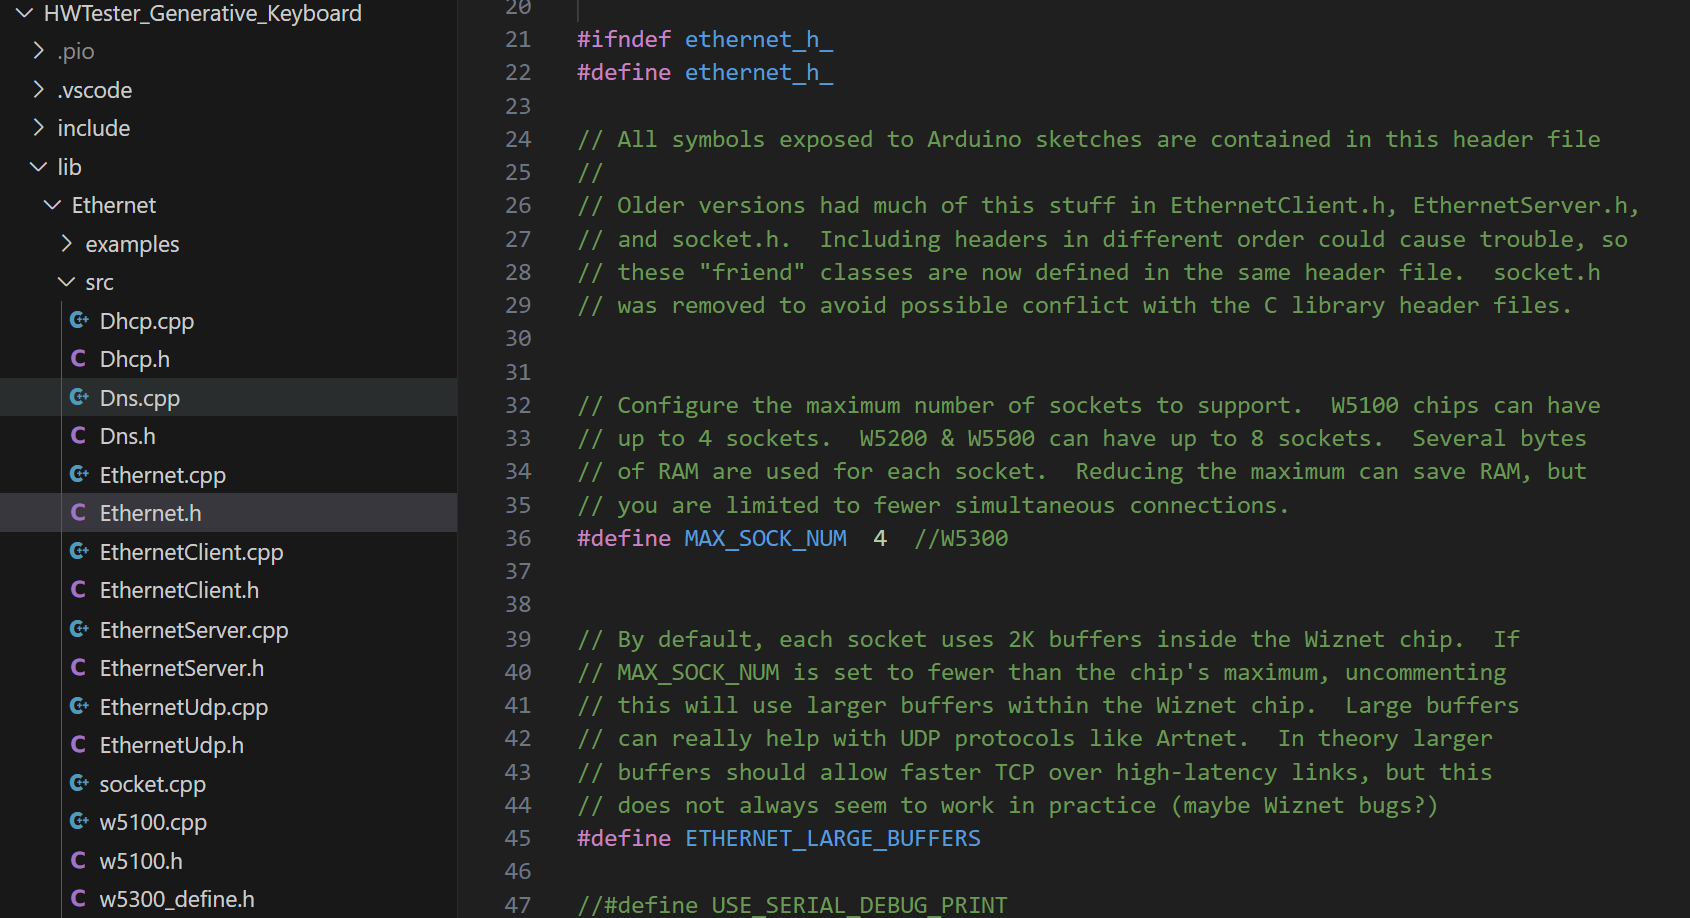The height and width of the screenshot is (918, 1690).
Task: Click the C++ icon beside w5100.cpp
Action: (79, 822)
